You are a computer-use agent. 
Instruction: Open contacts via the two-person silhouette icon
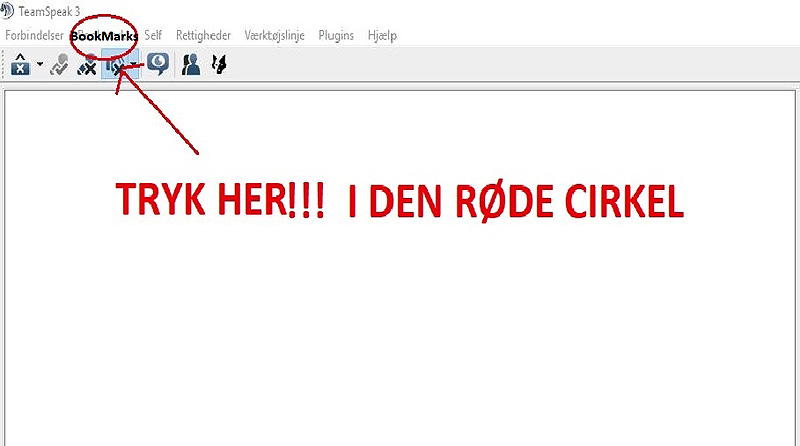(191, 66)
